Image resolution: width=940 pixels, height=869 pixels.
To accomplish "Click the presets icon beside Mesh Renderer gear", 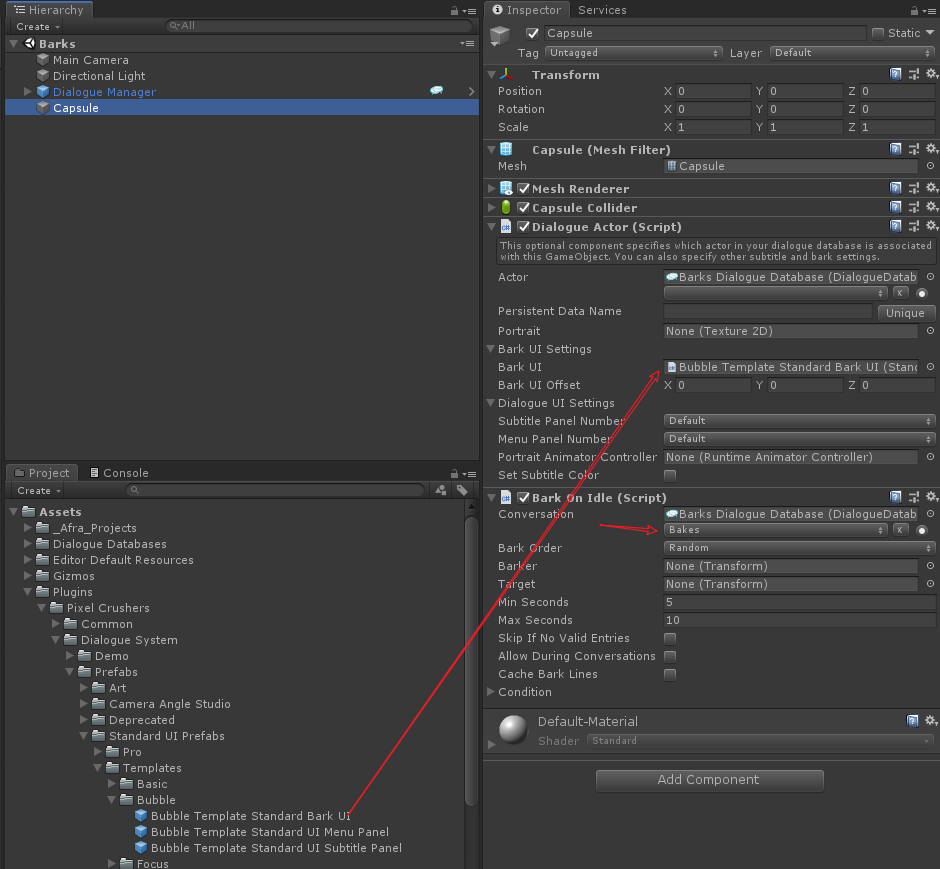I will point(913,187).
